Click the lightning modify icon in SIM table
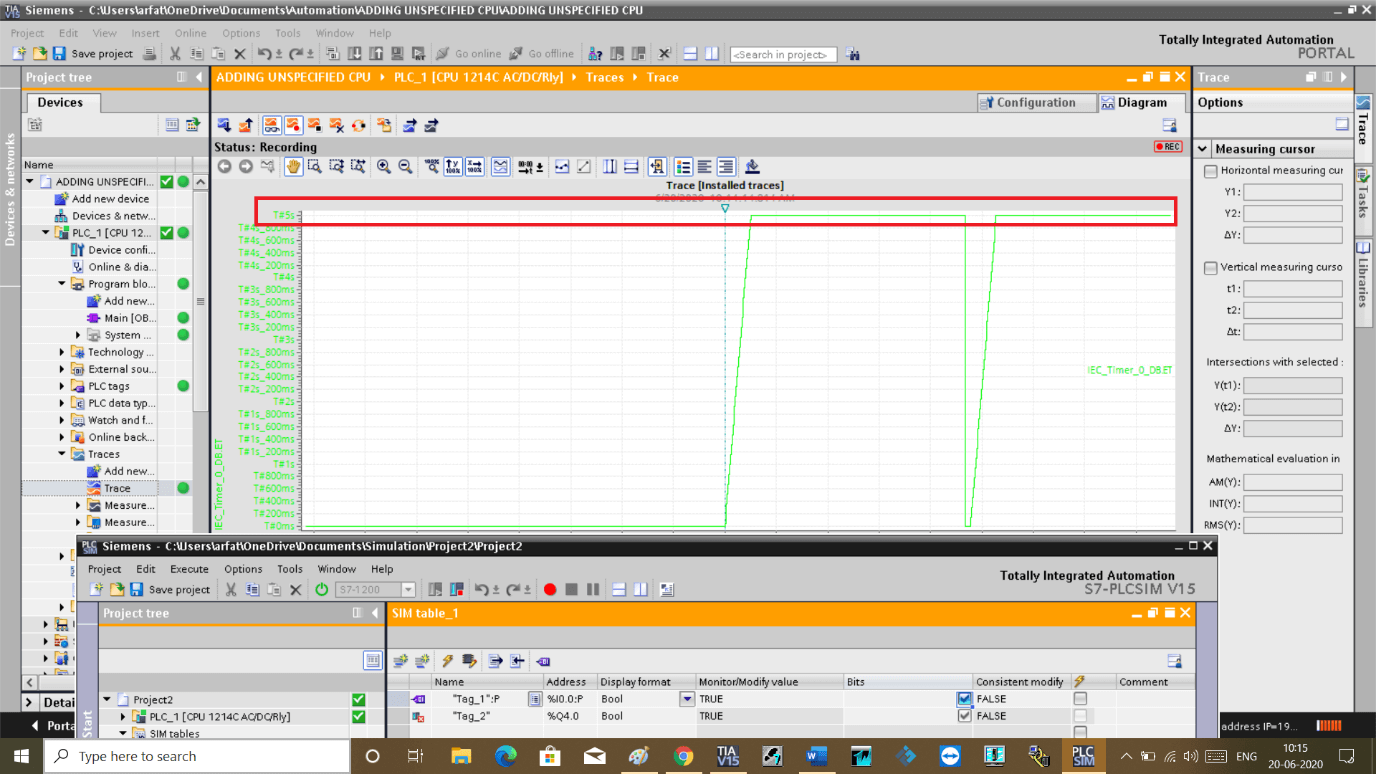 coord(447,661)
